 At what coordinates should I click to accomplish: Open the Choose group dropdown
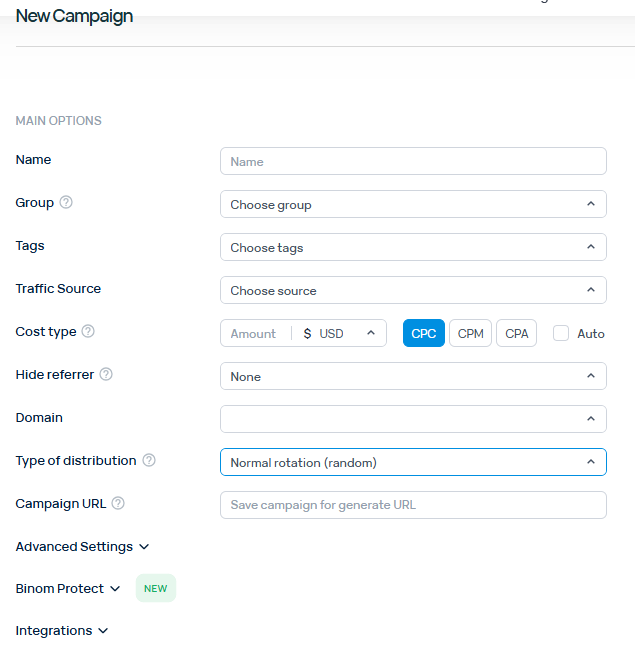pos(413,204)
